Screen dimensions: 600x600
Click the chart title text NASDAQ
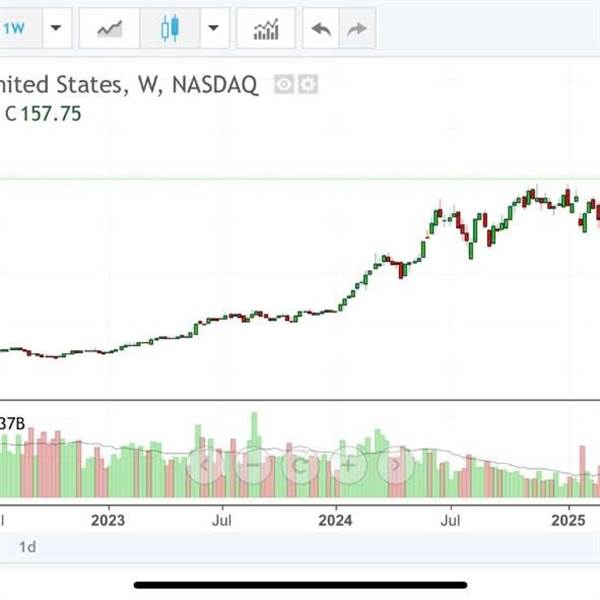coord(215,84)
